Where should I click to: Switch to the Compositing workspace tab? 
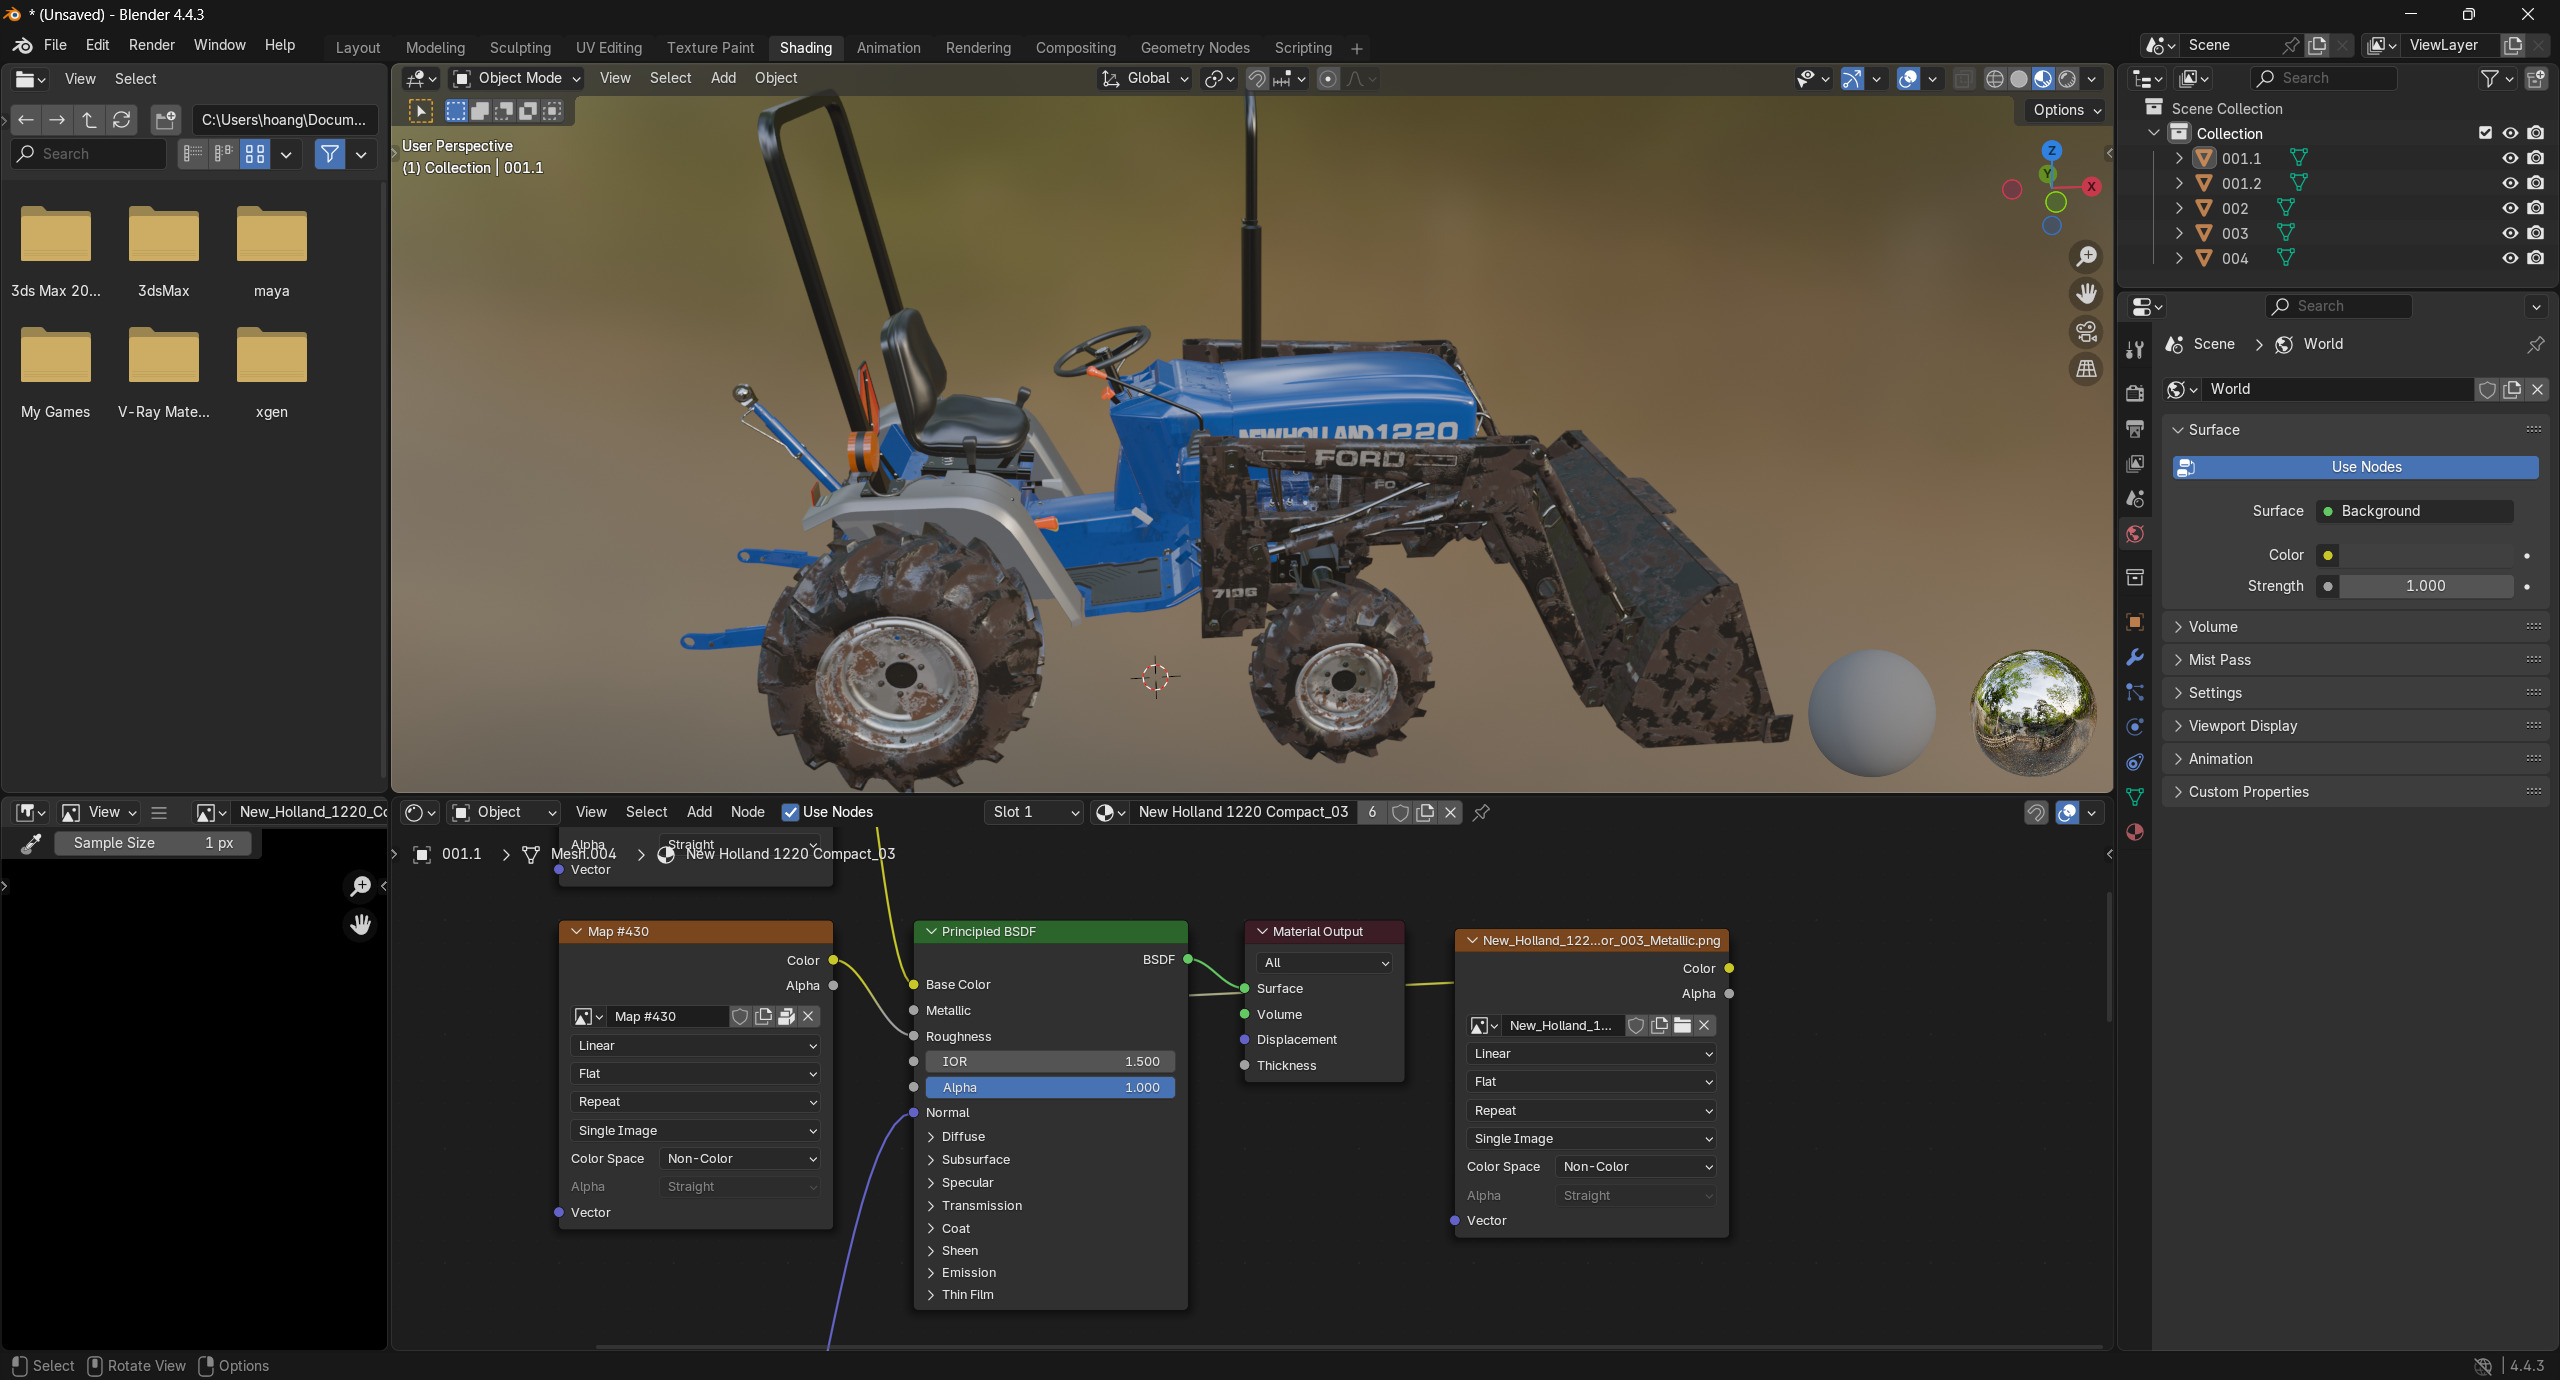(1076, 48)
